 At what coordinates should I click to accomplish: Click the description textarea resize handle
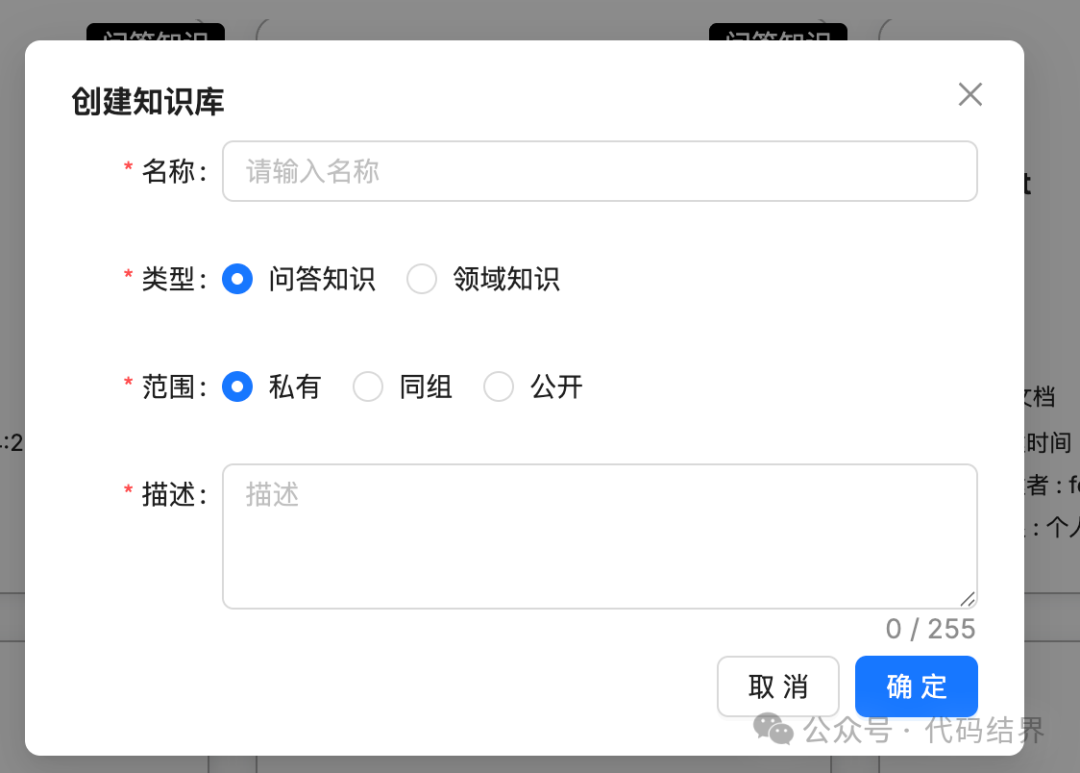967,598
